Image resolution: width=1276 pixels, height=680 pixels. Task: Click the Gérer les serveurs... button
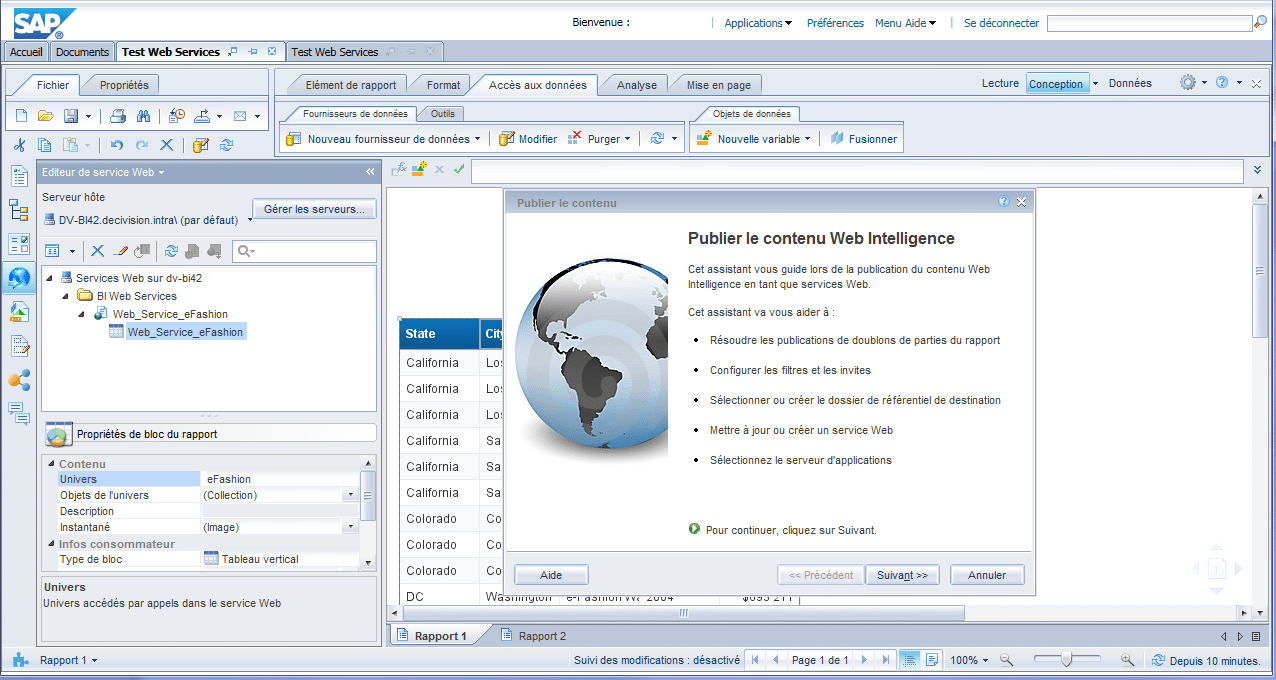click(314, 209)
